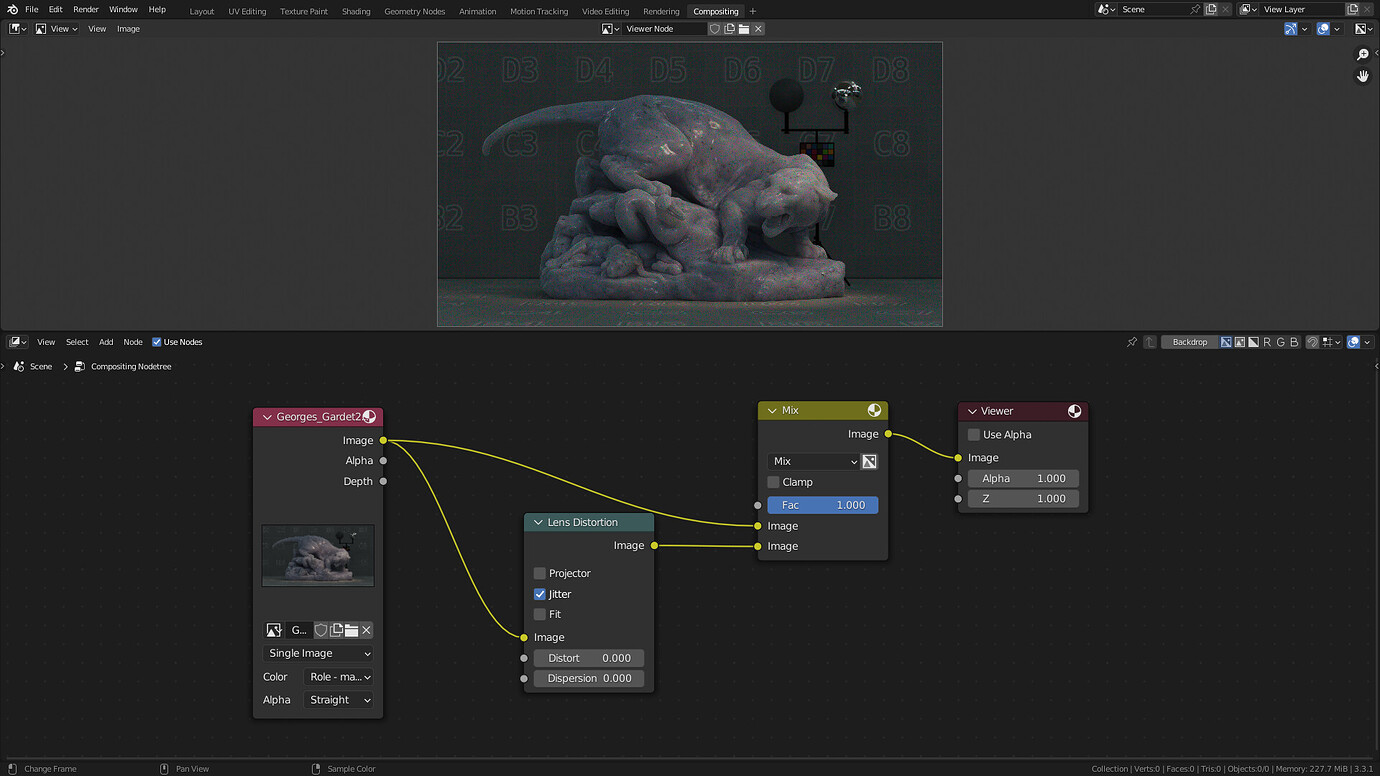Toggle the Use Nodes checkbox
The image size is (1380, 776).
tap(156, 342)
